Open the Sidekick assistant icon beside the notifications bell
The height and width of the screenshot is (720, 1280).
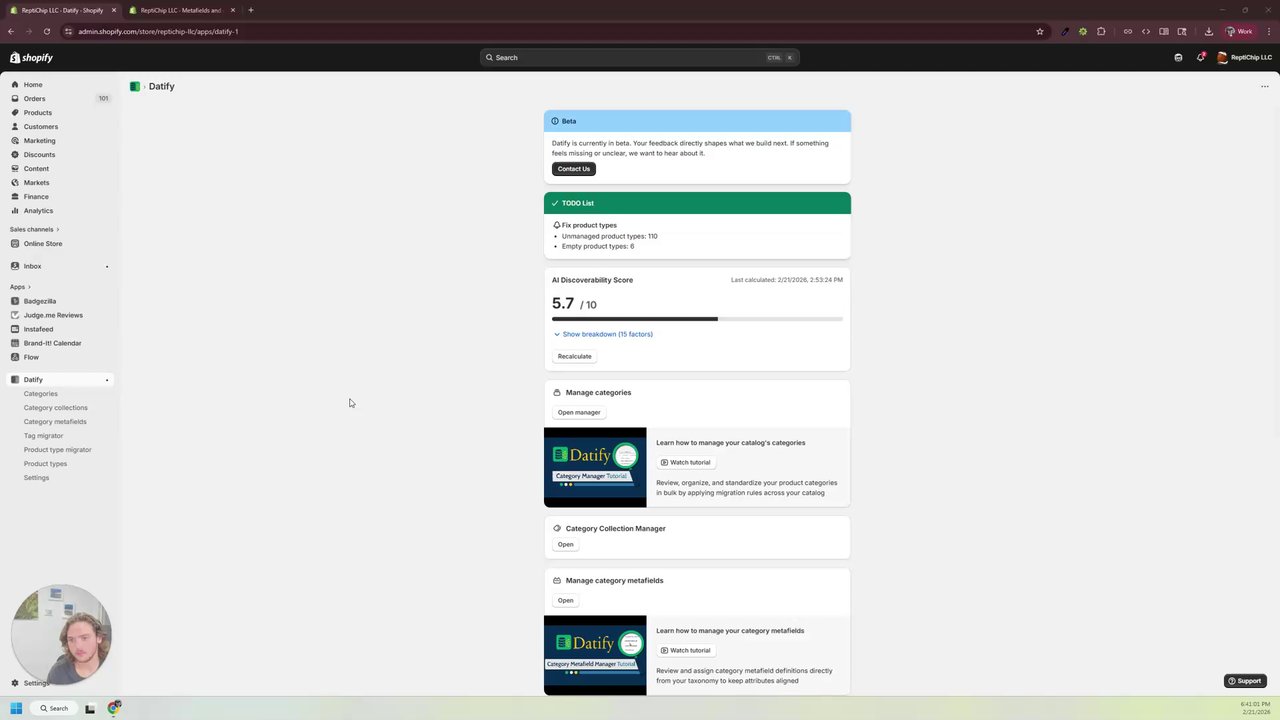[x=1178, y=57]
